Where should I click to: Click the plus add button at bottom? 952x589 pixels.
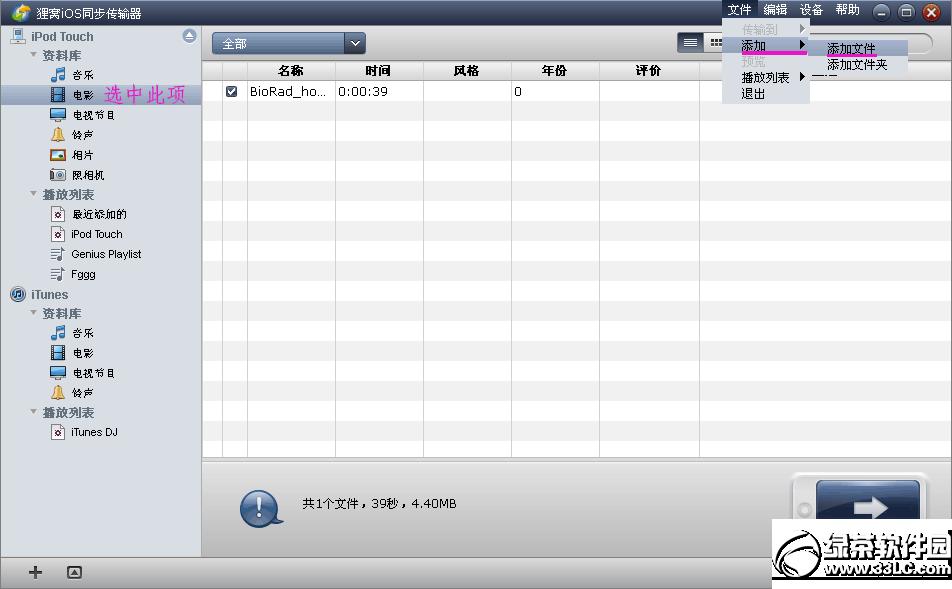coord(35,572)
